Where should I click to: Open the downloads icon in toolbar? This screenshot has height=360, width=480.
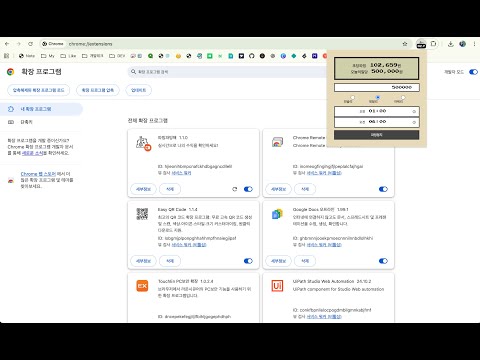451,44
